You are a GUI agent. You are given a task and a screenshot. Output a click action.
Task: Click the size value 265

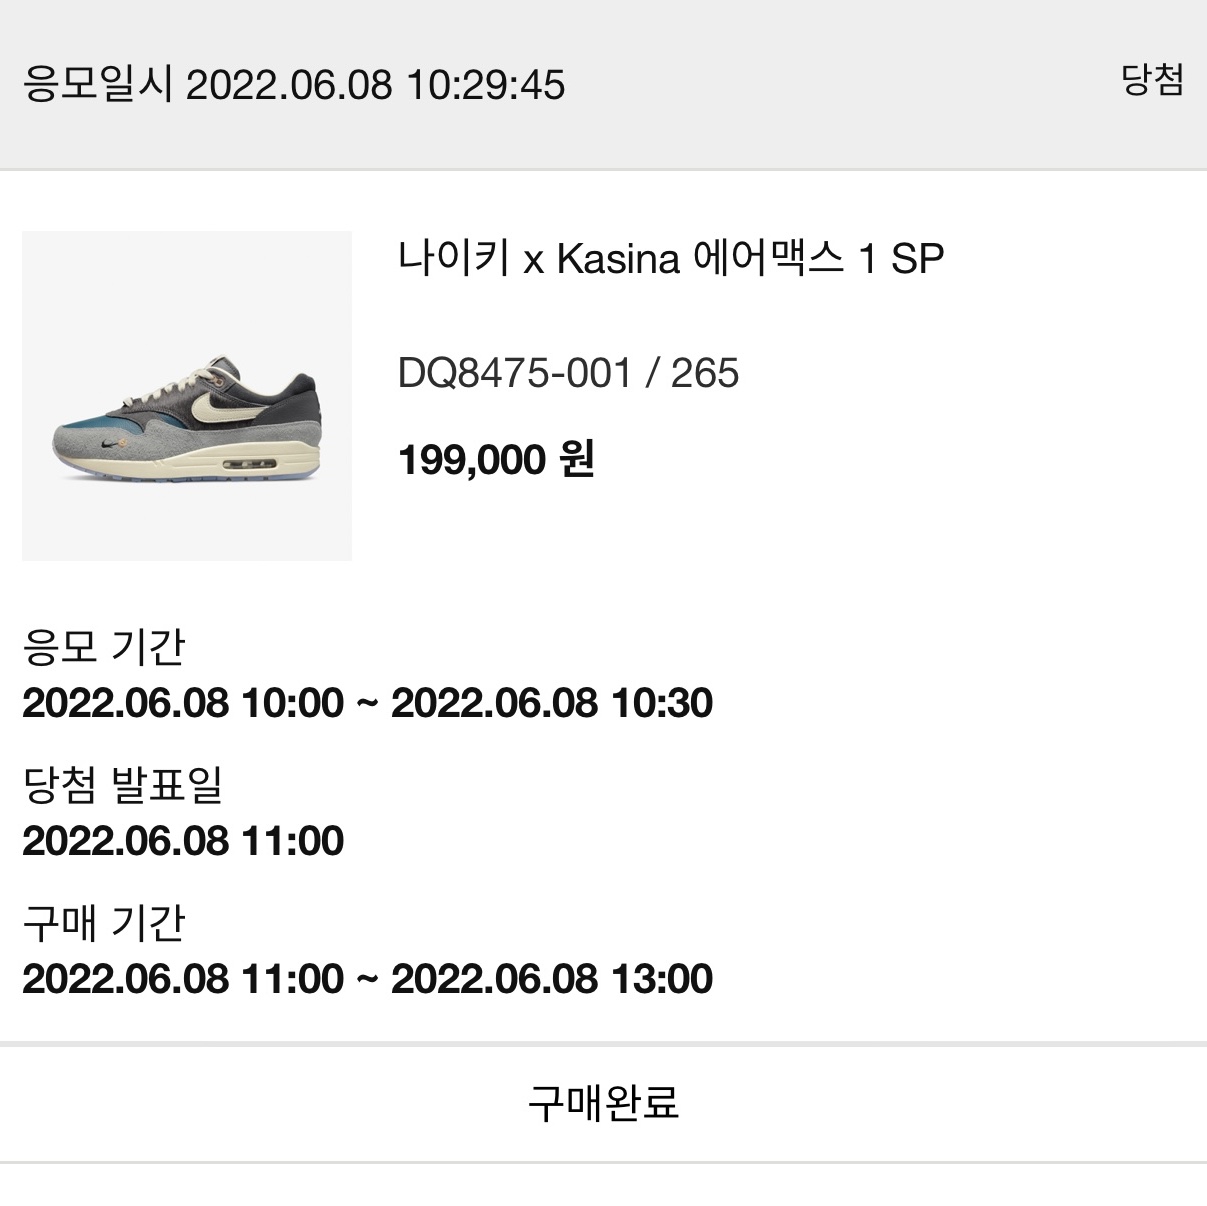705,374
